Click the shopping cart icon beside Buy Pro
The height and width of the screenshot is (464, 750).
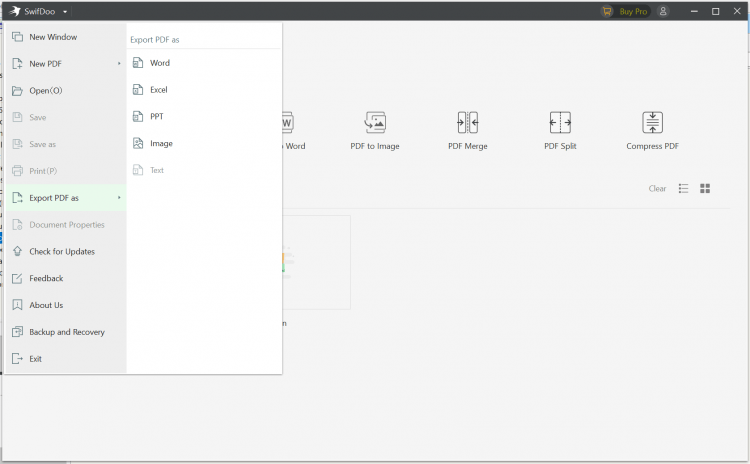(607, 11)
